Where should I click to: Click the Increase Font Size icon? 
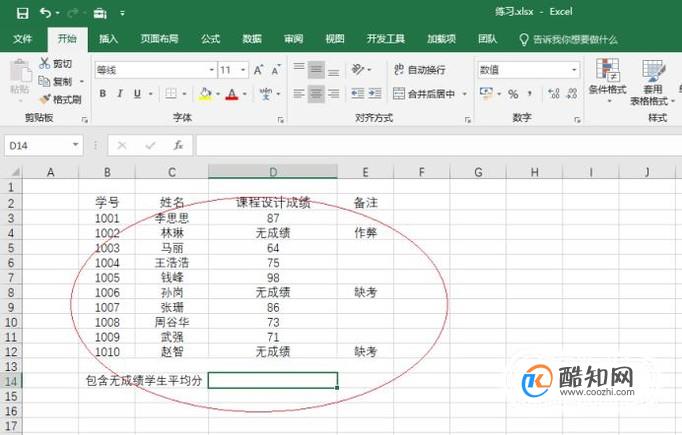pyautogui.click(x=258, y=70)
